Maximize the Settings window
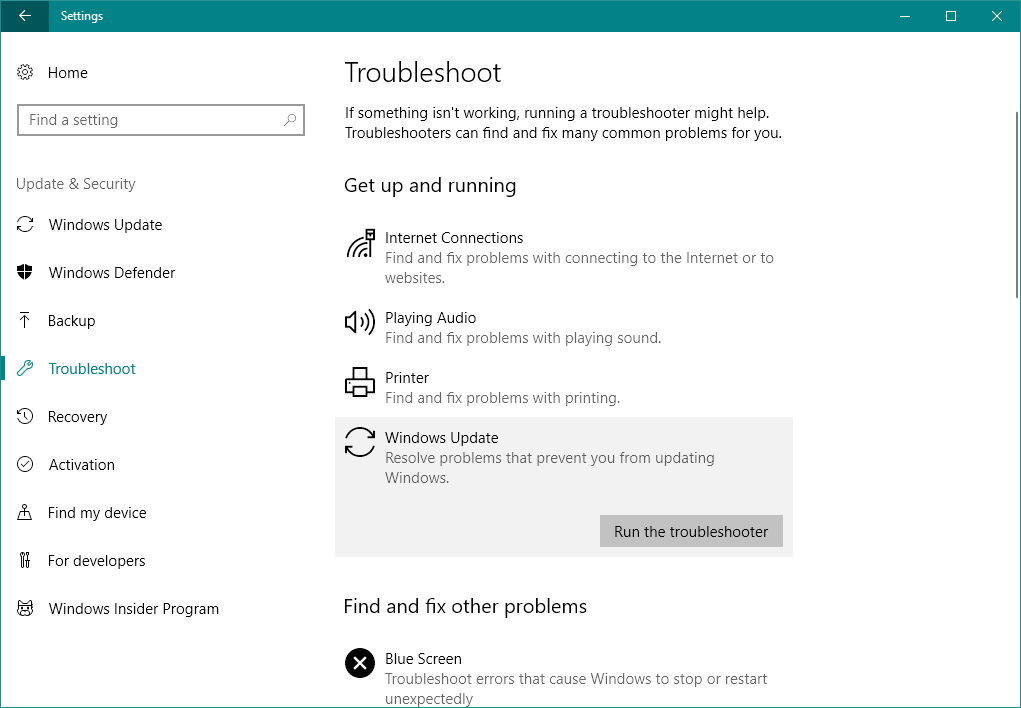 pyautogui.click(x=951, y=16)
